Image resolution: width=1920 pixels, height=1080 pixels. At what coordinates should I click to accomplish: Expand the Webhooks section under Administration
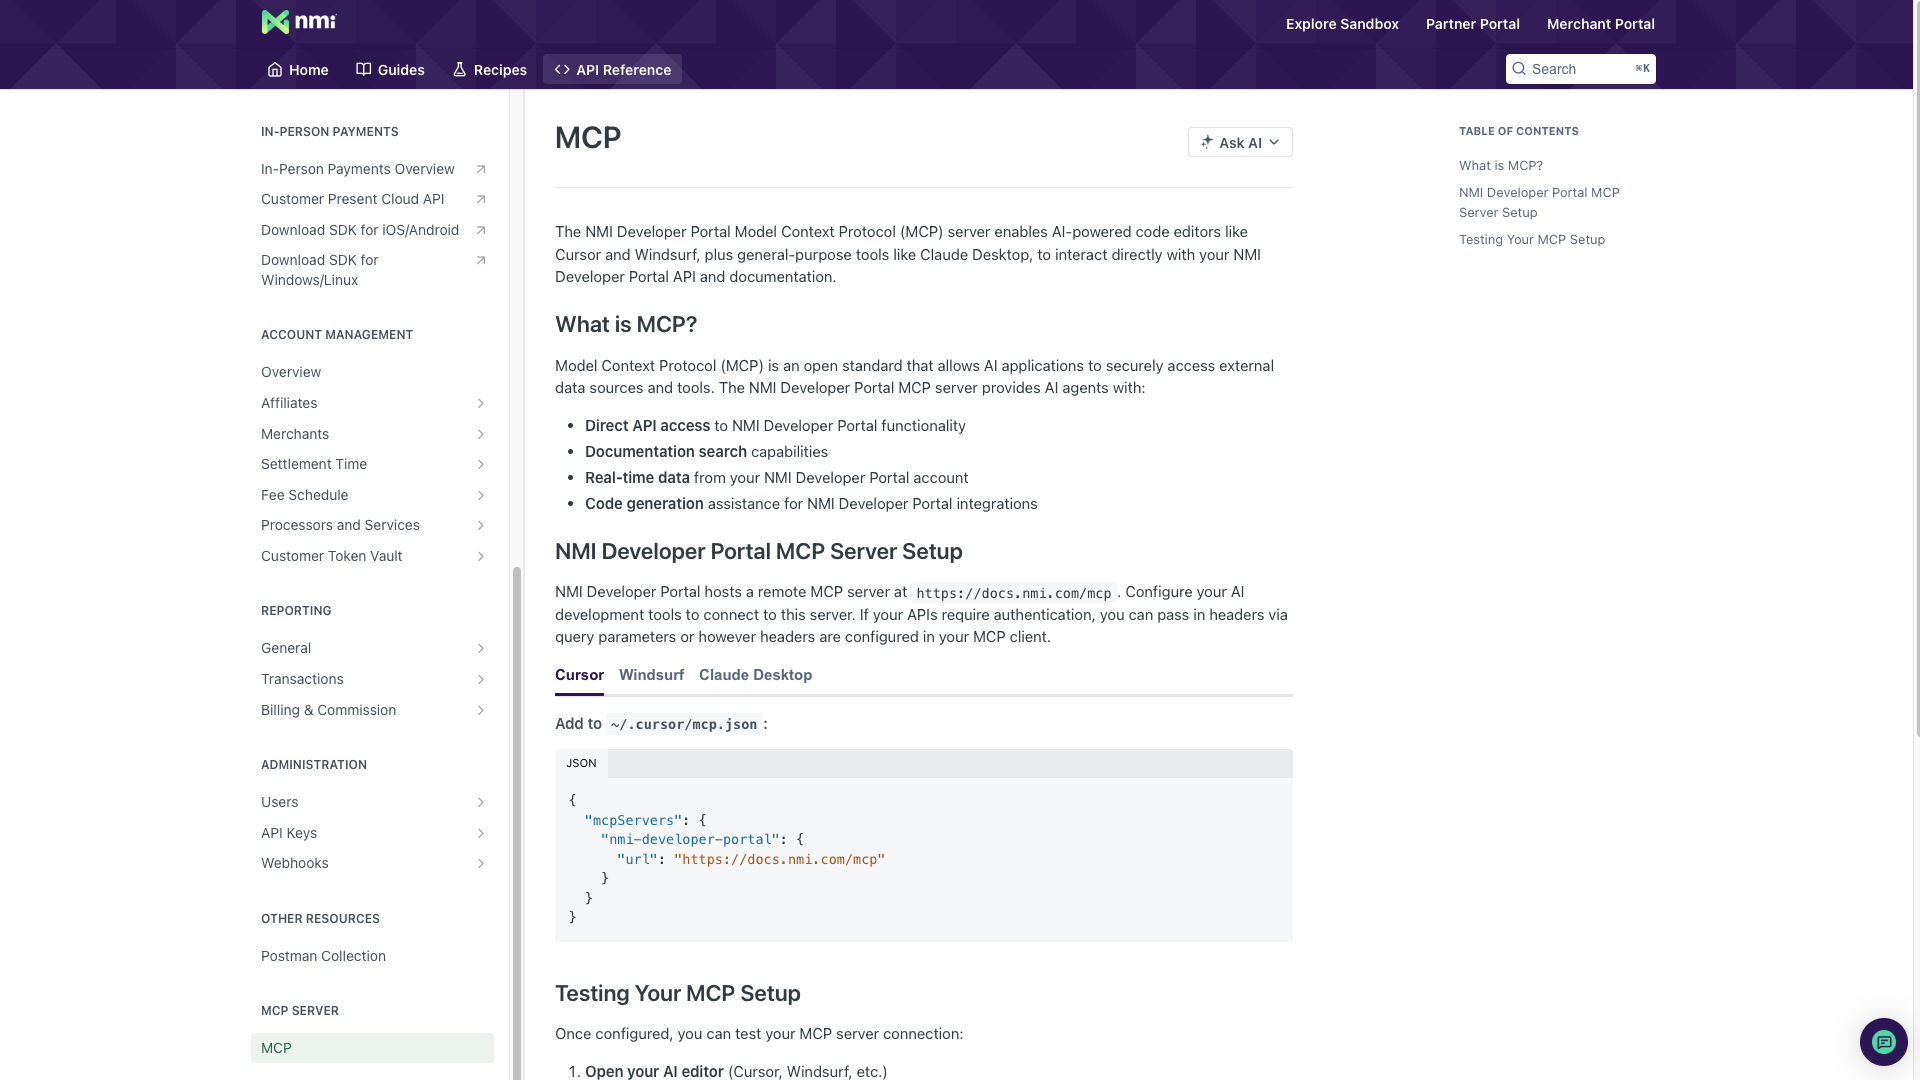[x=482, y=863]
